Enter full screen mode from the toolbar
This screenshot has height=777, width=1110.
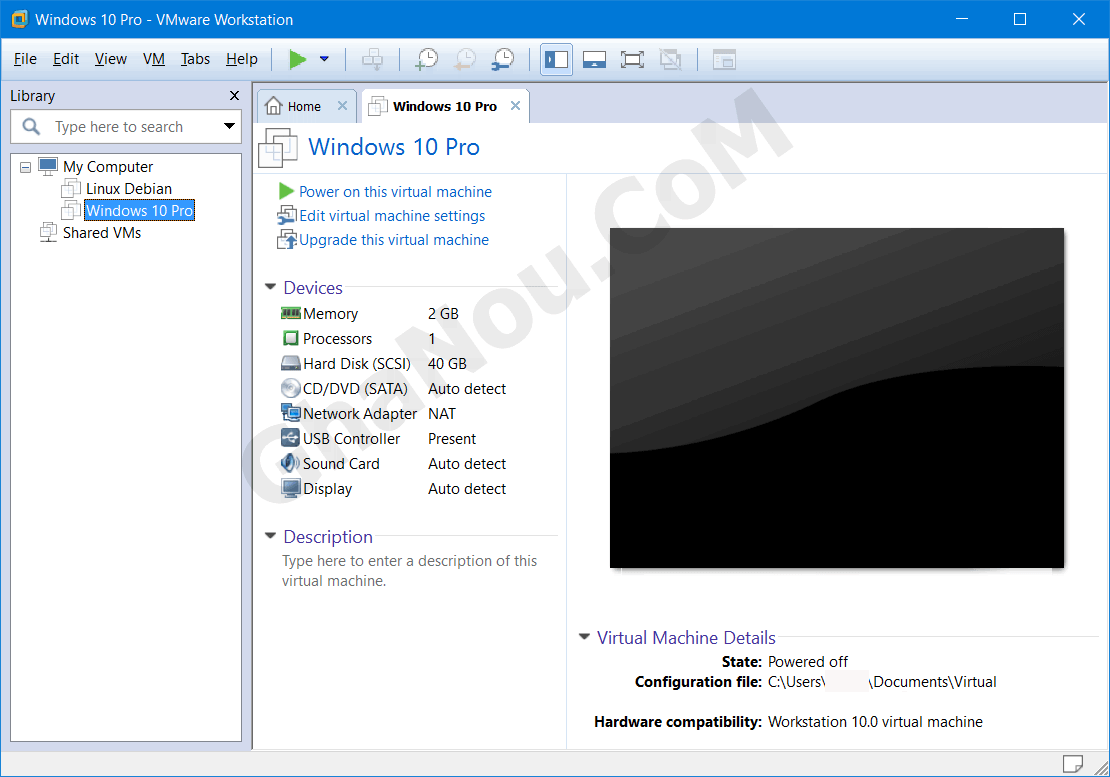pyautogui.click(x=632, y=59)
